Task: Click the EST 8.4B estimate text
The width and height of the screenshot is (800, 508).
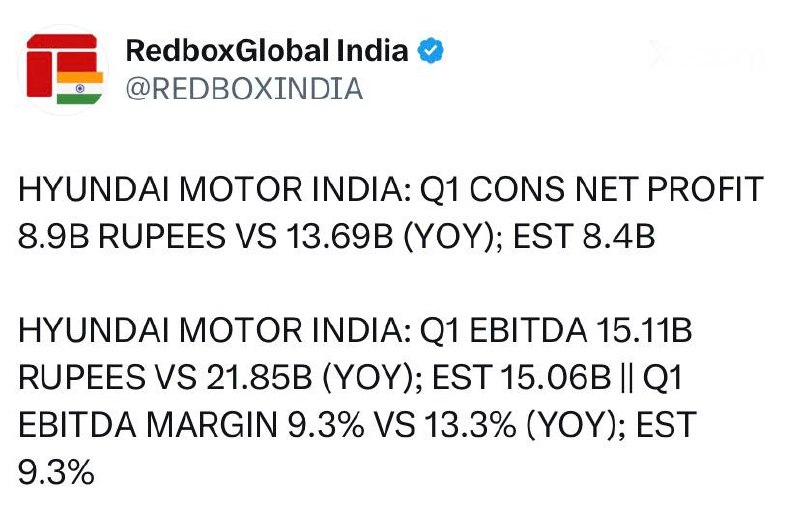Action: [x=584, y=237]
